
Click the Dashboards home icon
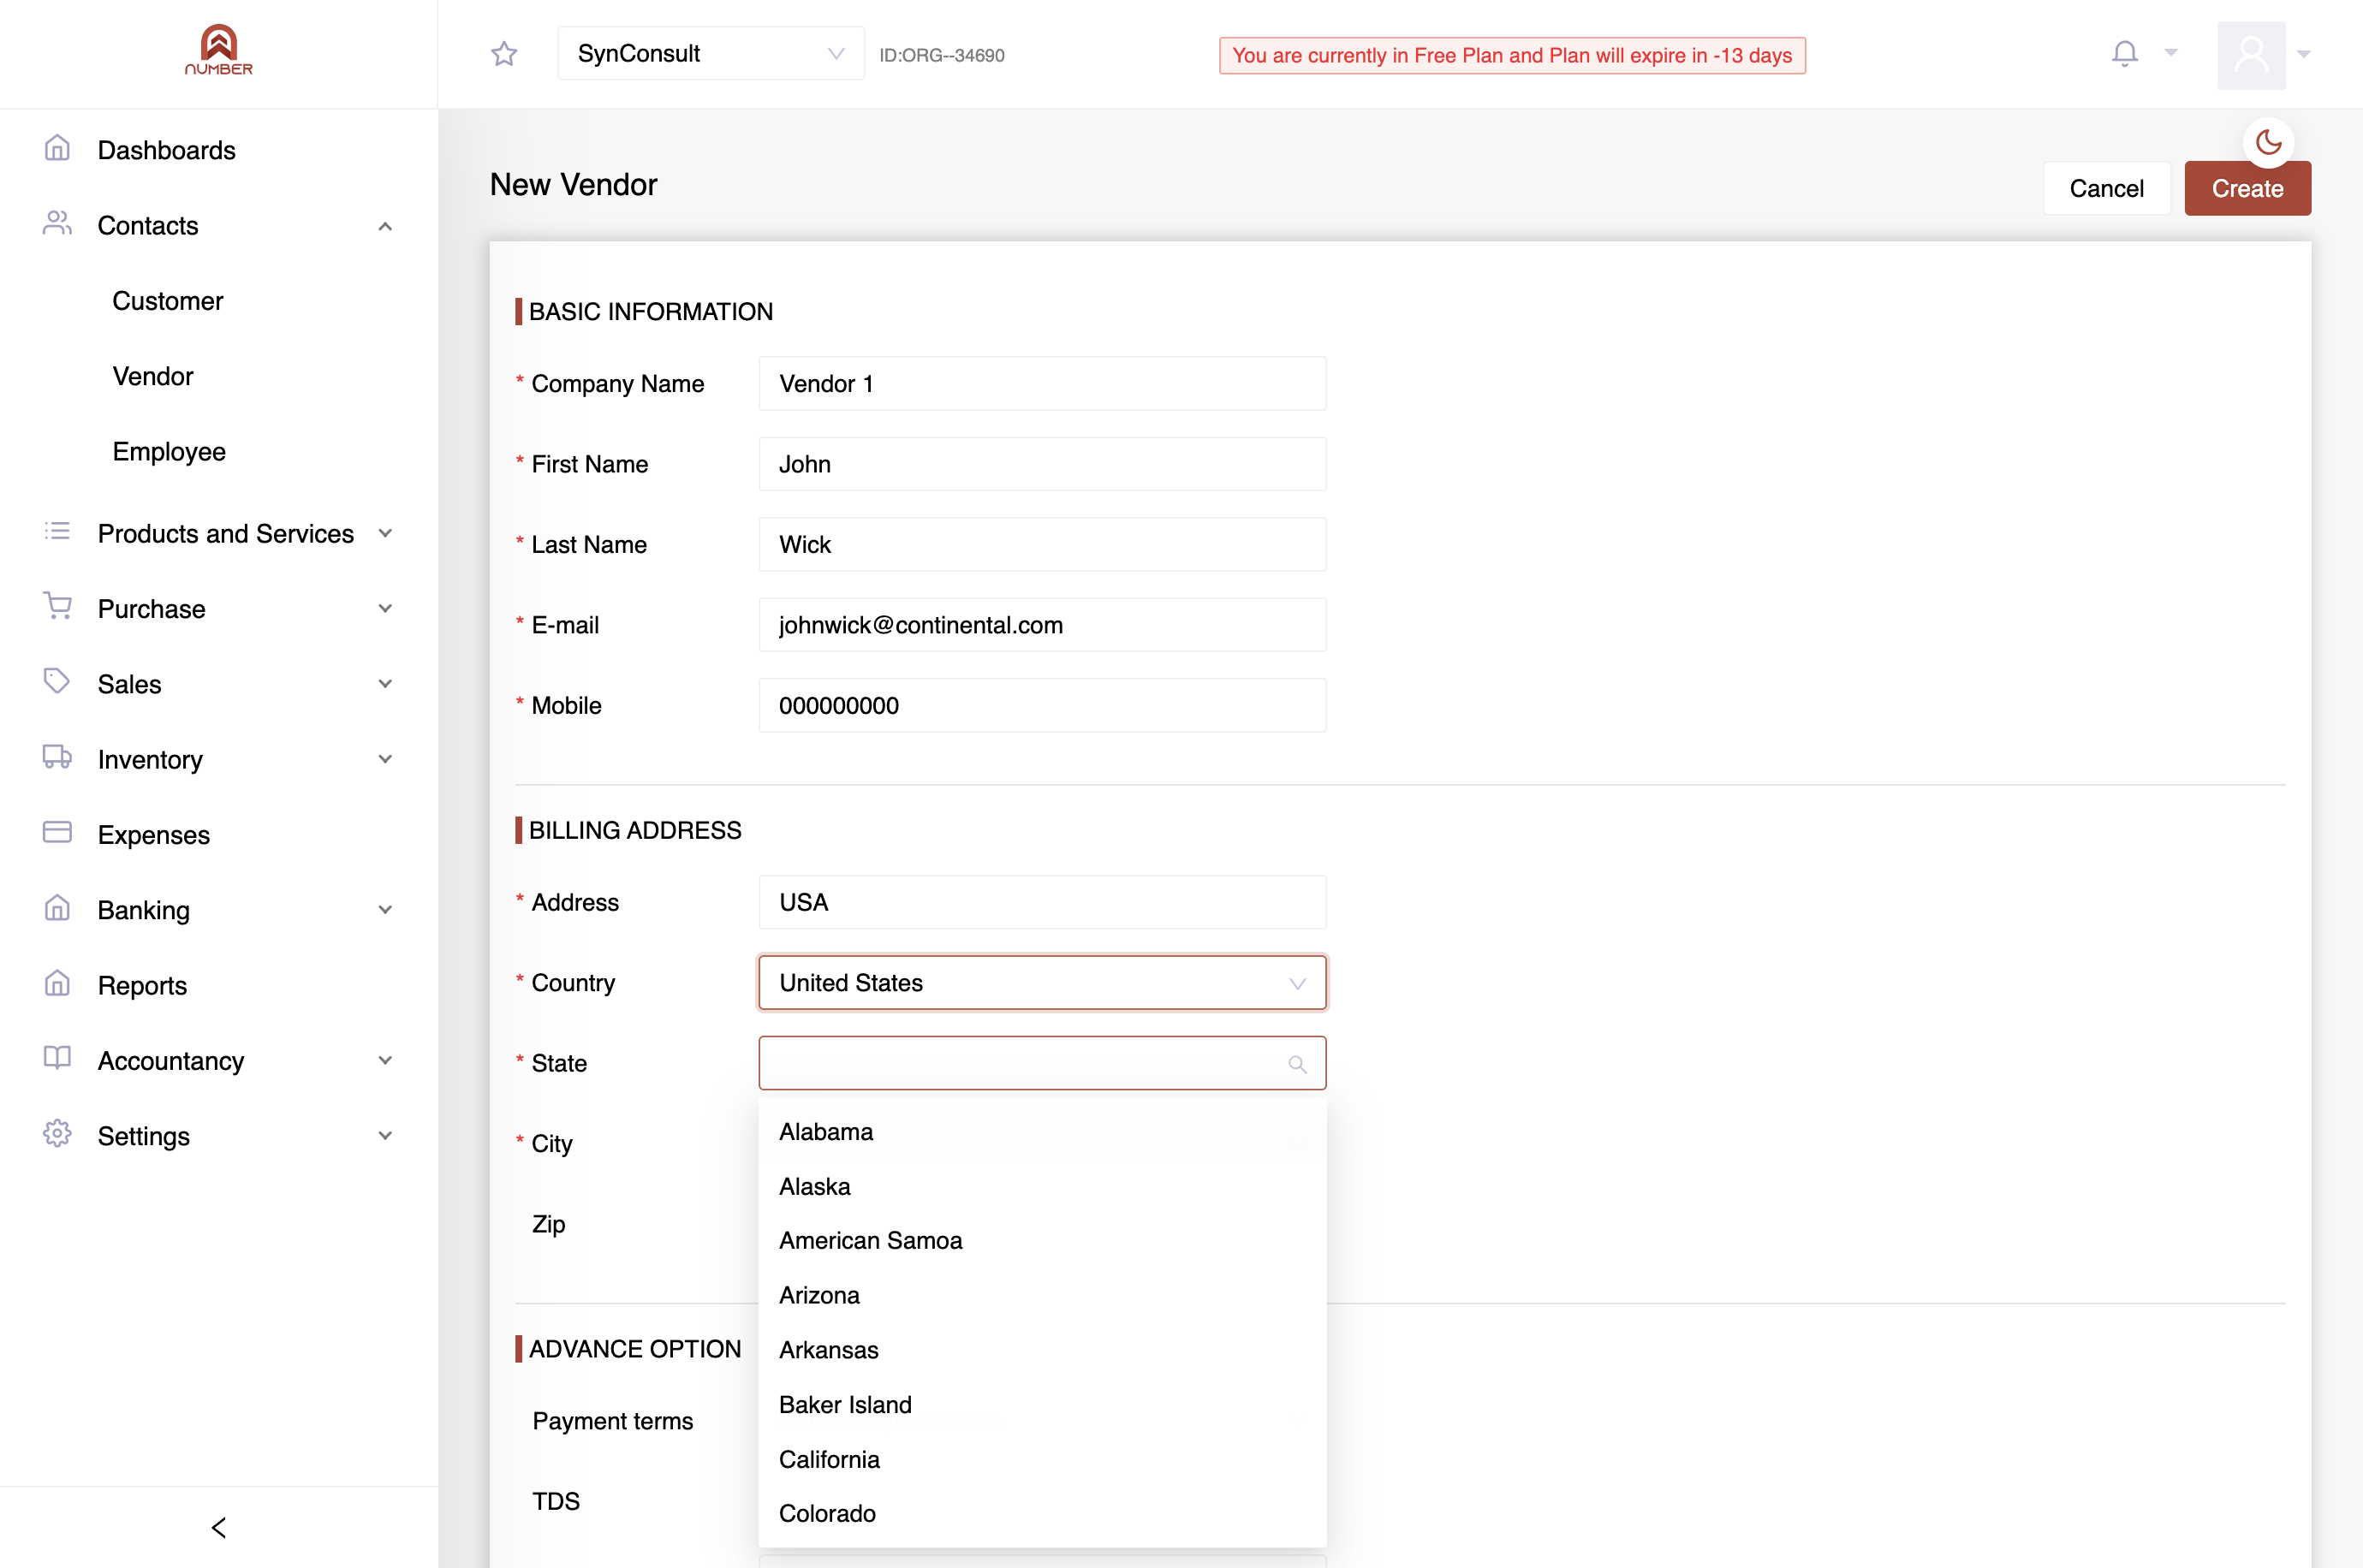pos(57,149)
